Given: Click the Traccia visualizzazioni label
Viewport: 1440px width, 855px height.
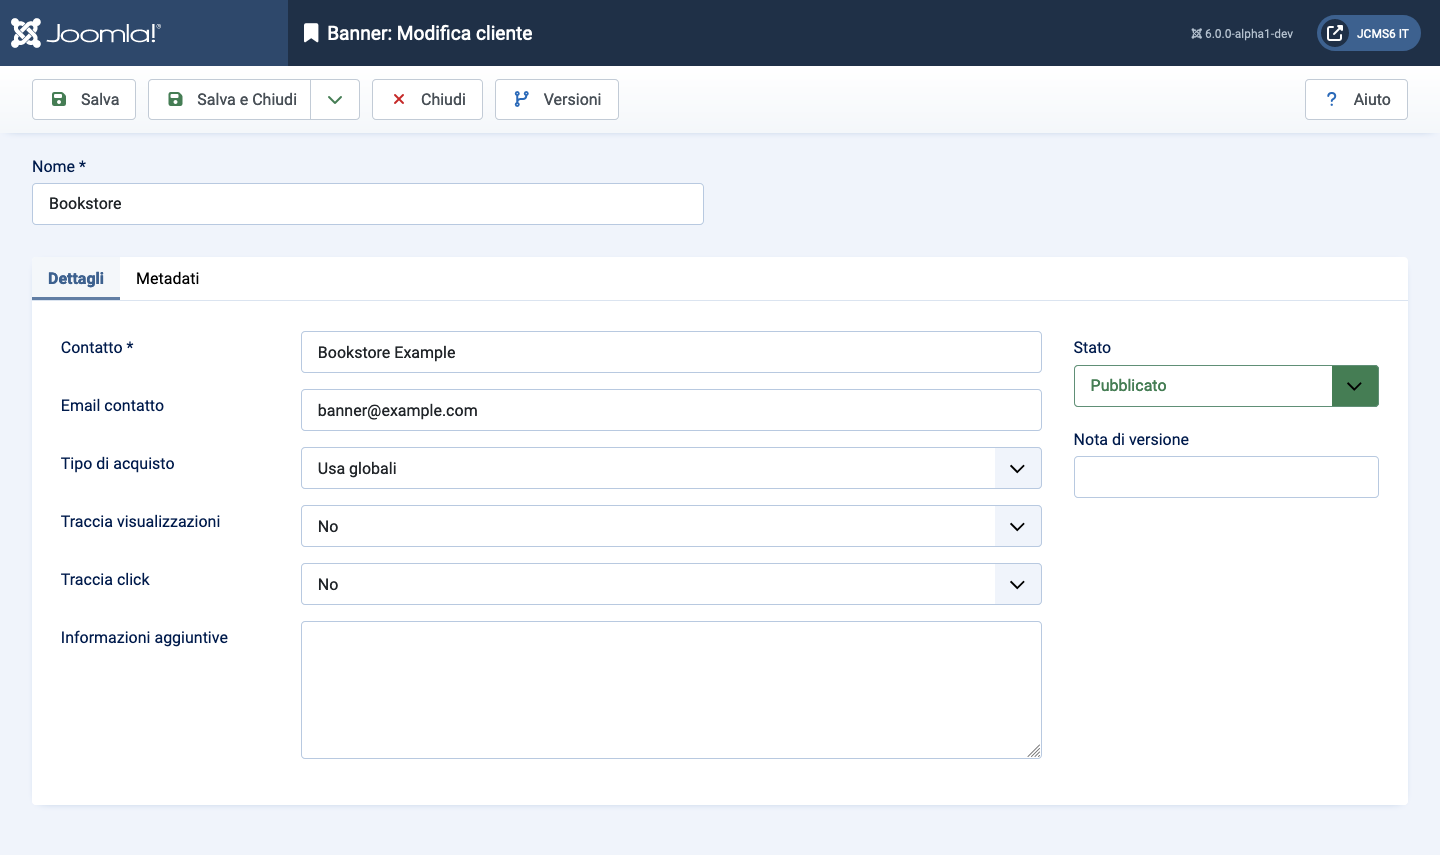Looking at the screenshot, I should (141, 521).
